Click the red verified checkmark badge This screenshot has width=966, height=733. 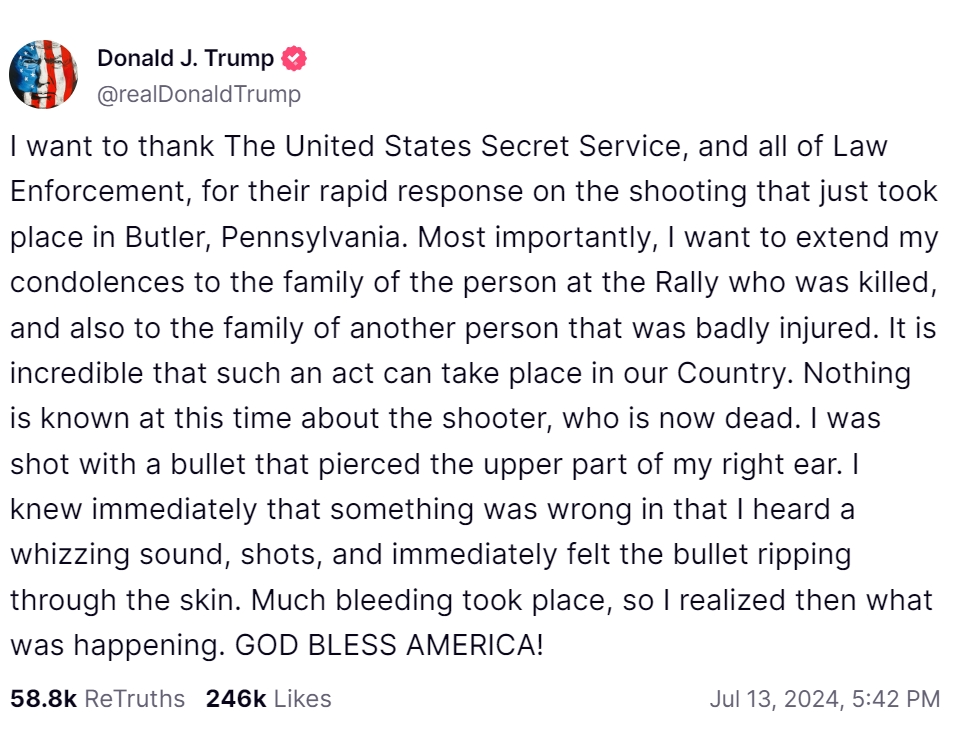tap(294, 59)
